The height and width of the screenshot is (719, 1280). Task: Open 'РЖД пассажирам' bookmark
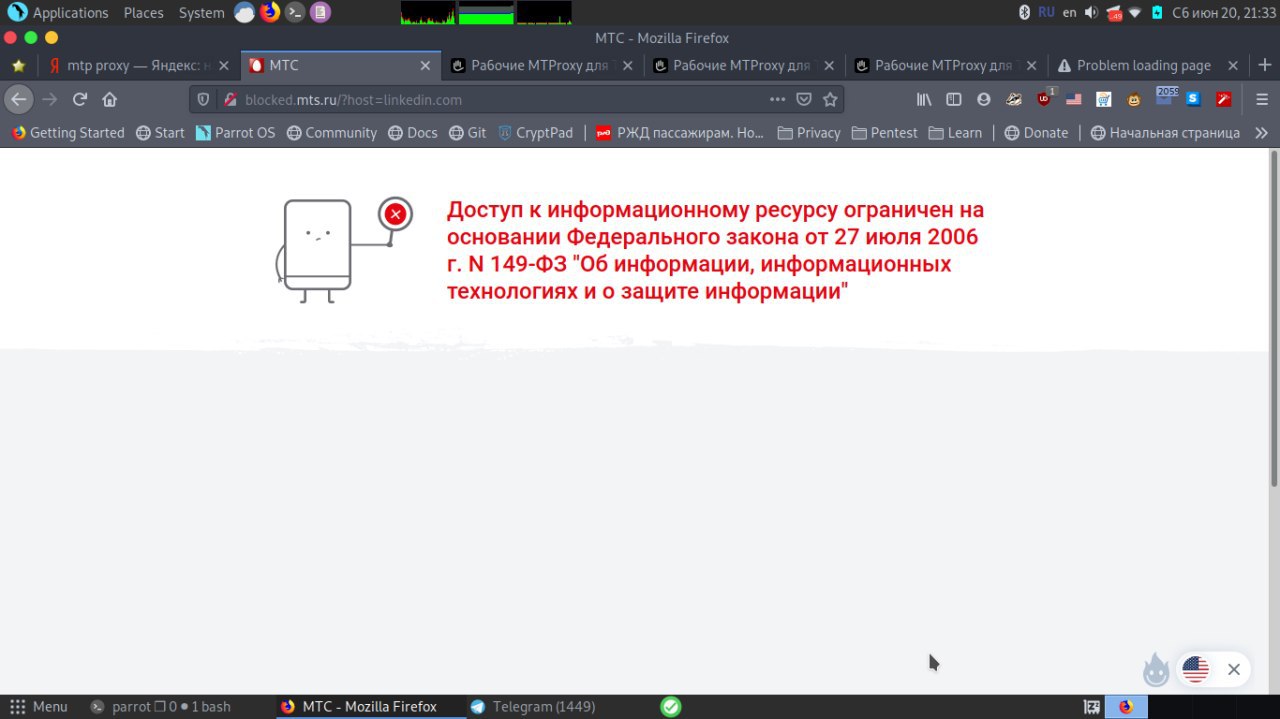point(680,132)
